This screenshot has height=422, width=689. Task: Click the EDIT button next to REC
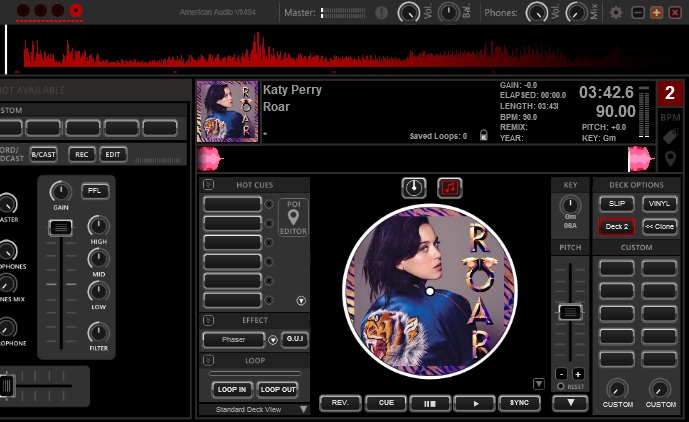[113, 154]
